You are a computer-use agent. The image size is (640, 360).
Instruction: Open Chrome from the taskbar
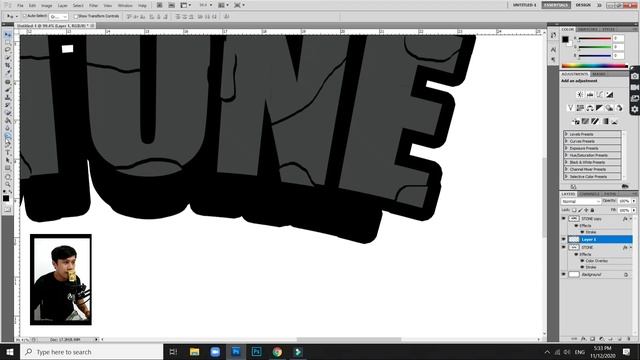point(277,352)
